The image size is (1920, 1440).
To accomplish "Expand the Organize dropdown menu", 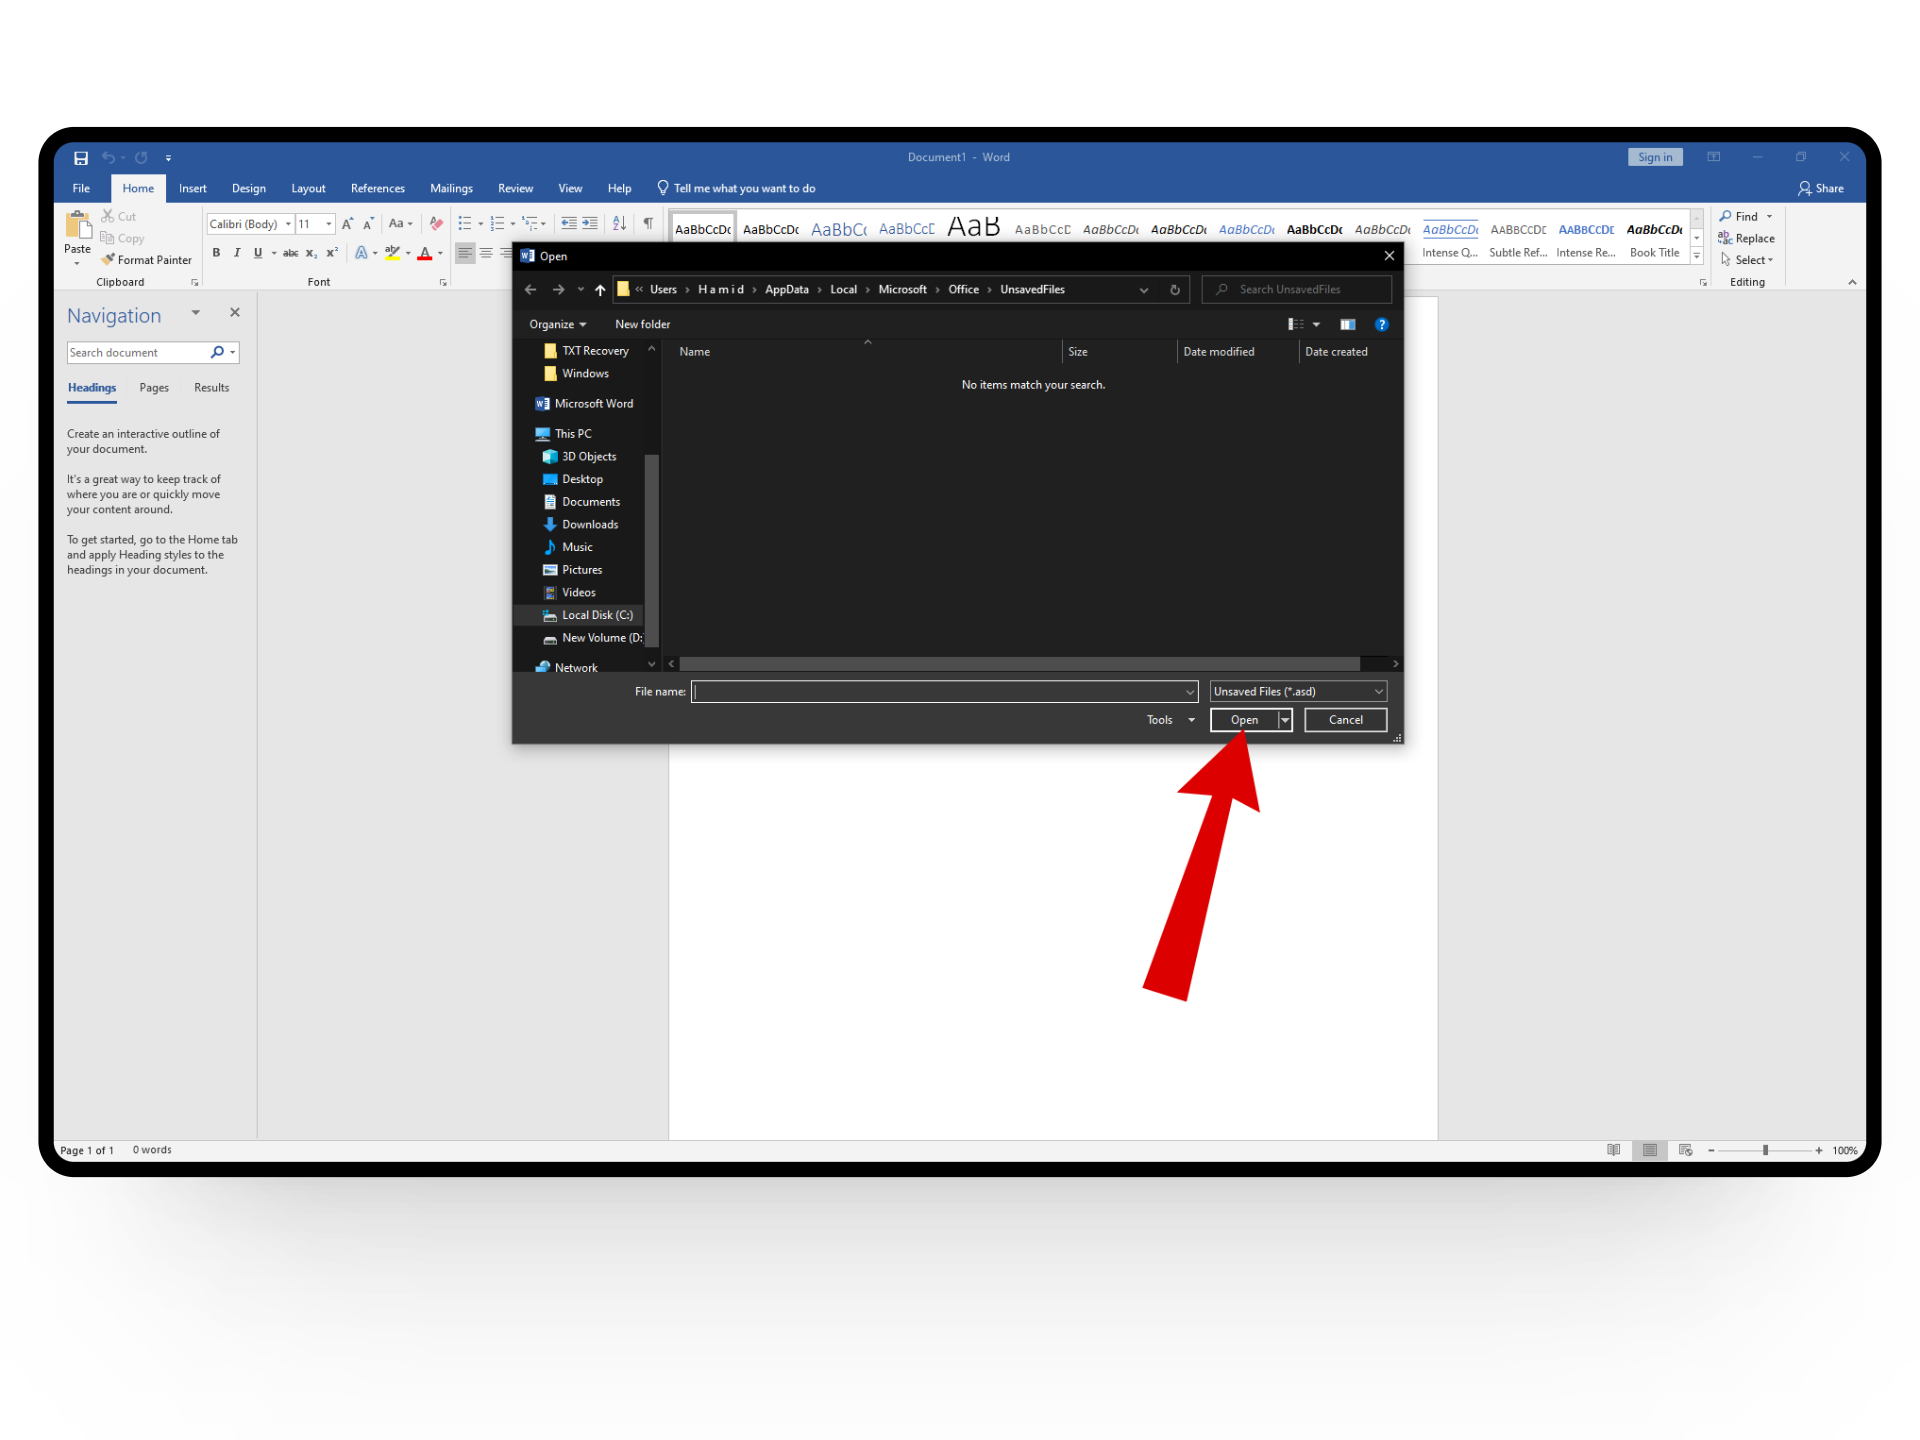I will (x=557, y=325).
